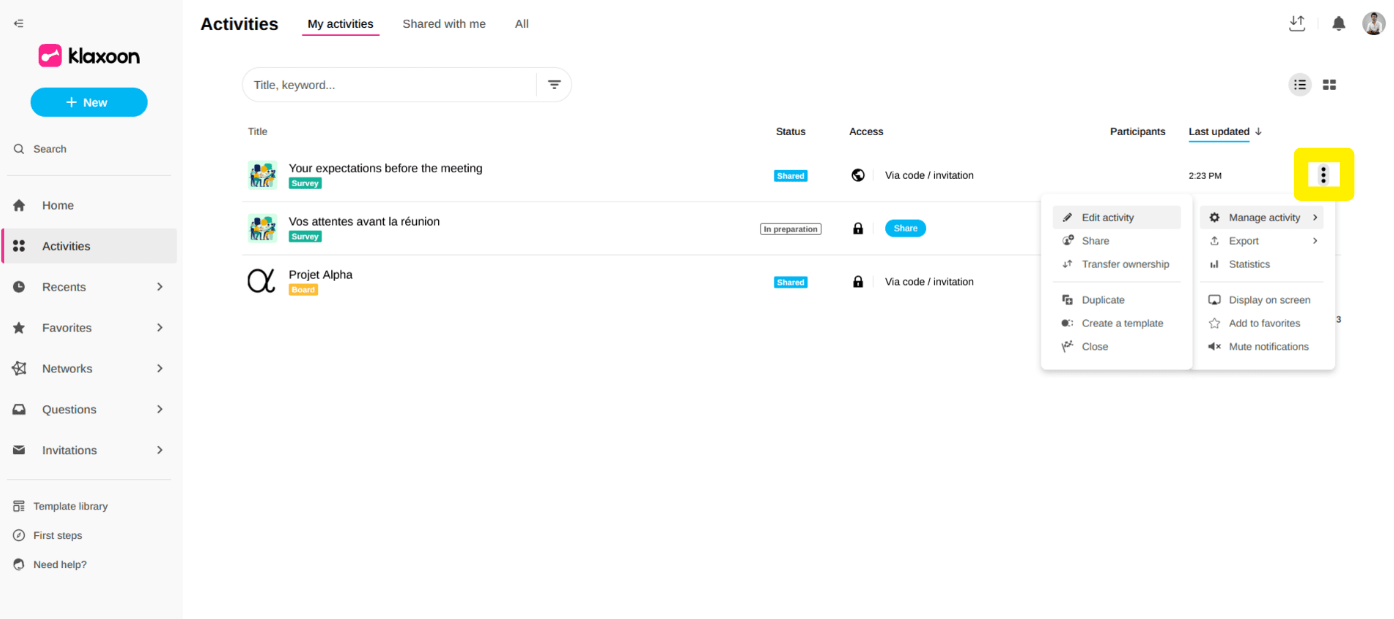Click the notifications bell icon
This screenshot has height=619, width=1394.
(x=1338, y=24)
